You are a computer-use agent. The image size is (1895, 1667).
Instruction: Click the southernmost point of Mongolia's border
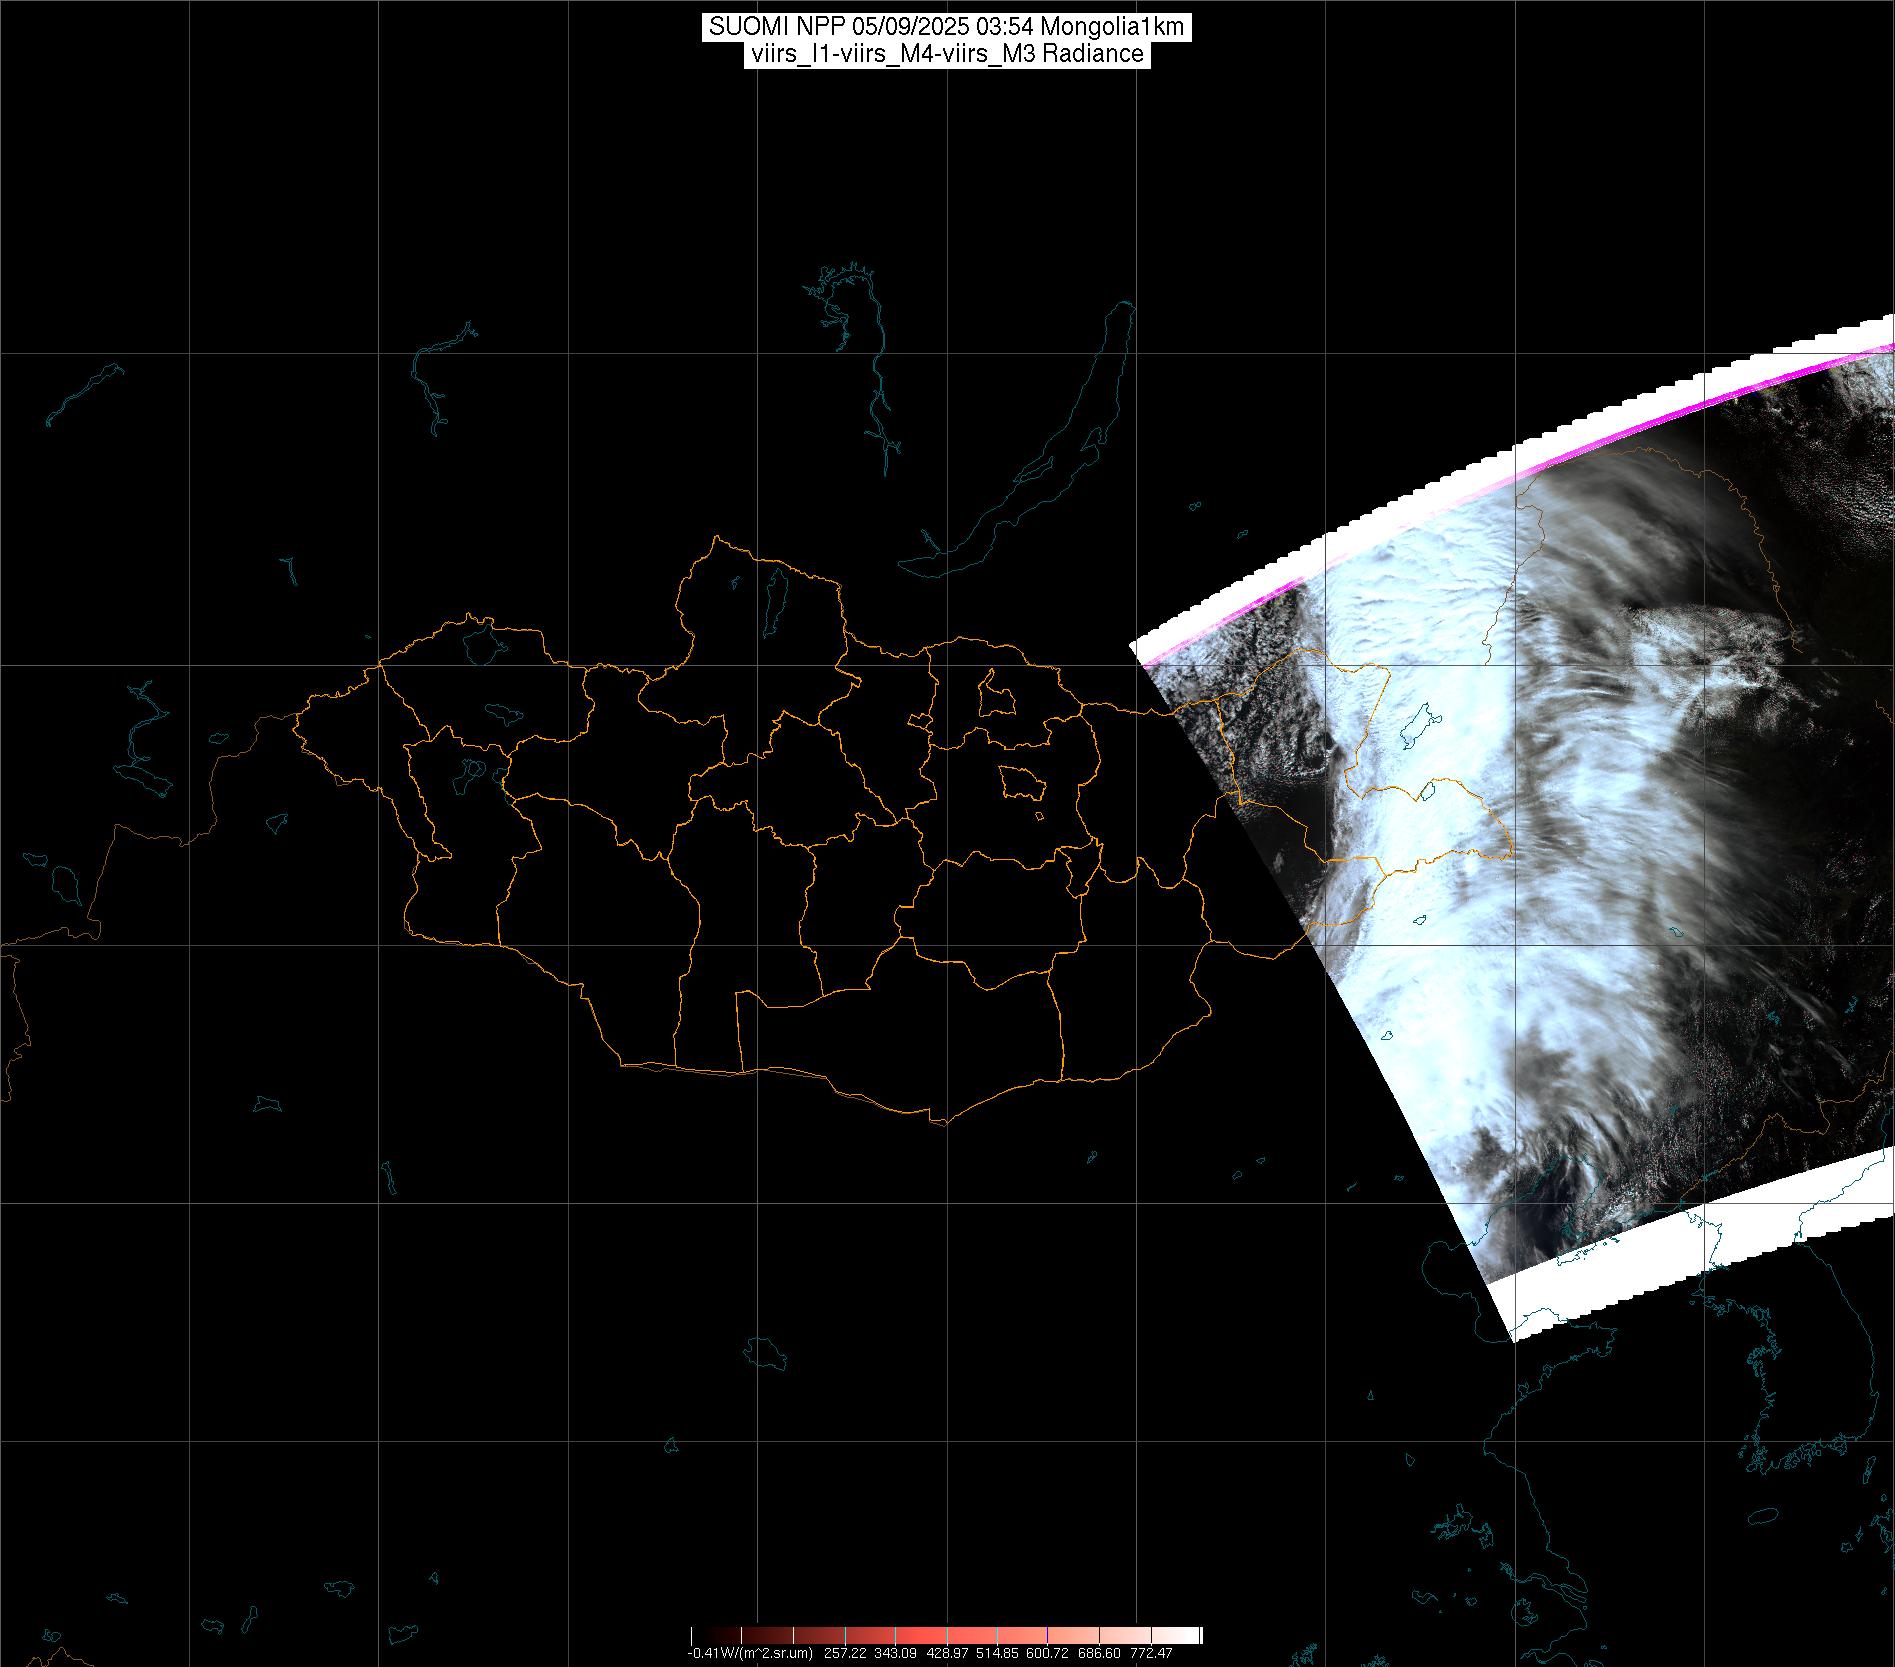pyautogui.click(x=938, y=1121)
